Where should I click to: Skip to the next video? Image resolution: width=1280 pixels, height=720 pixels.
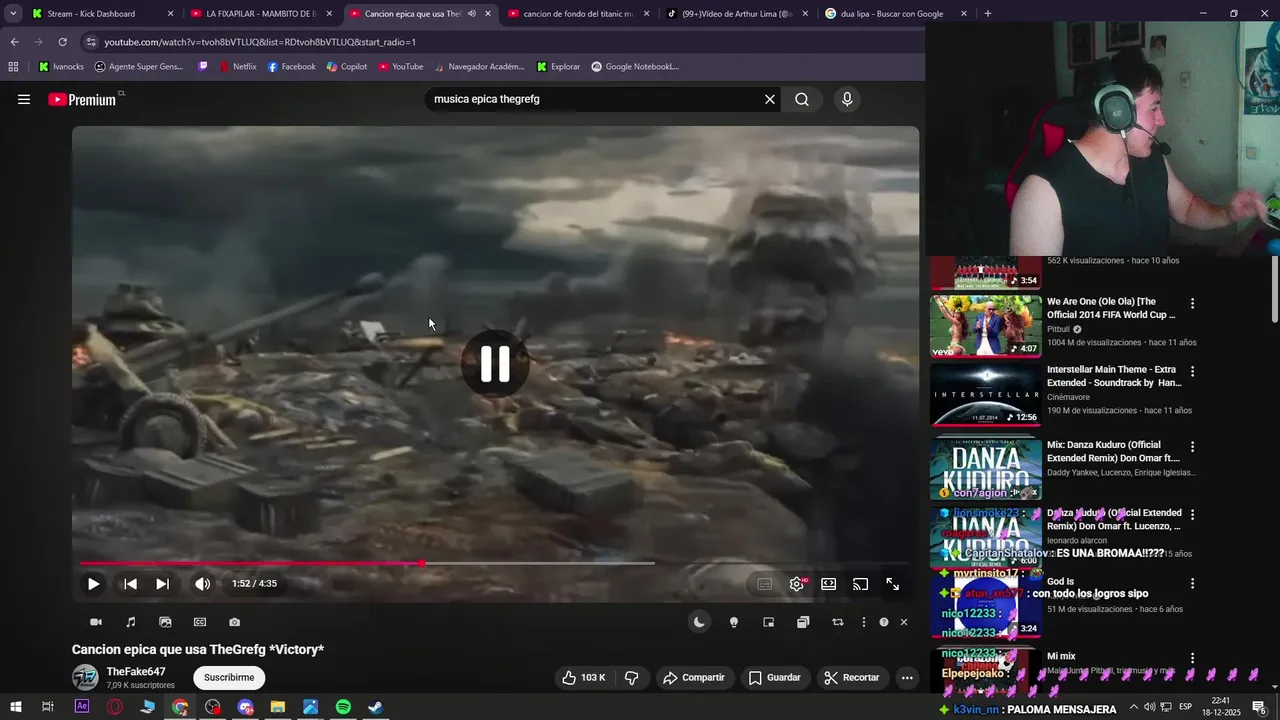(162, 584)
